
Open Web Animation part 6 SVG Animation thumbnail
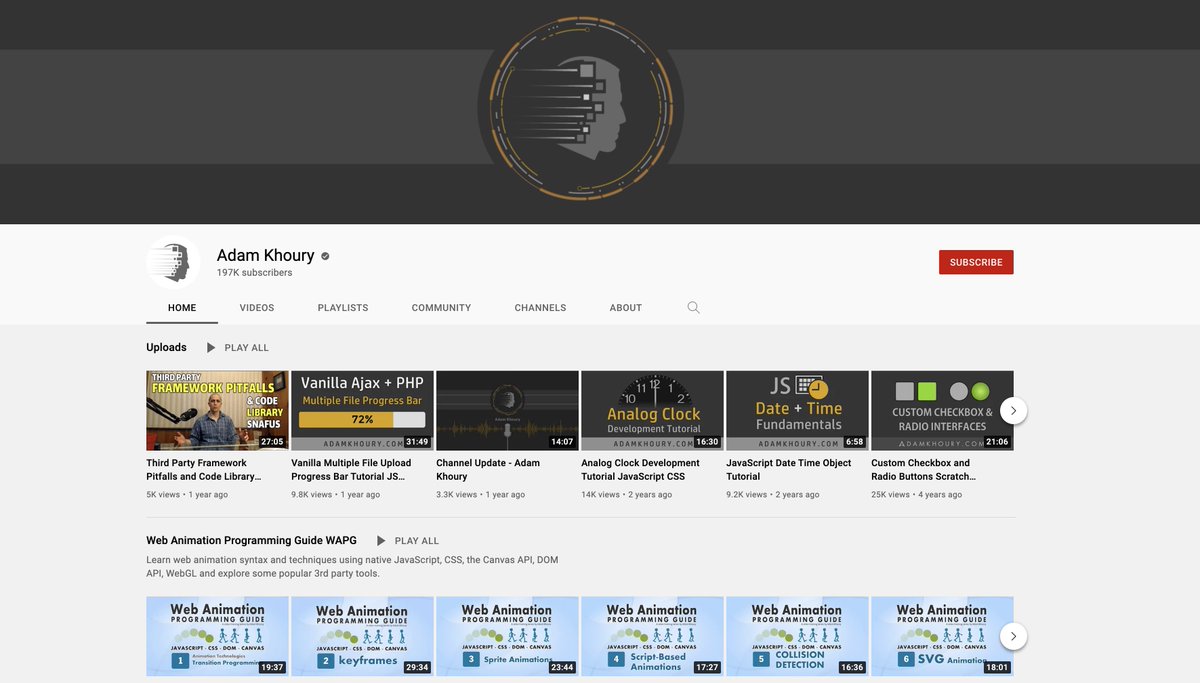click(x=942, y=636)
